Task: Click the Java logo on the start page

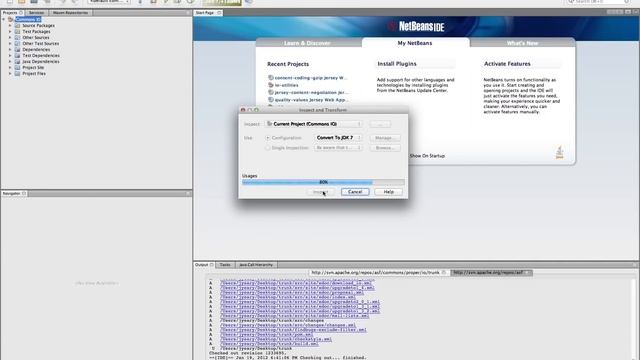Action: 560,152
